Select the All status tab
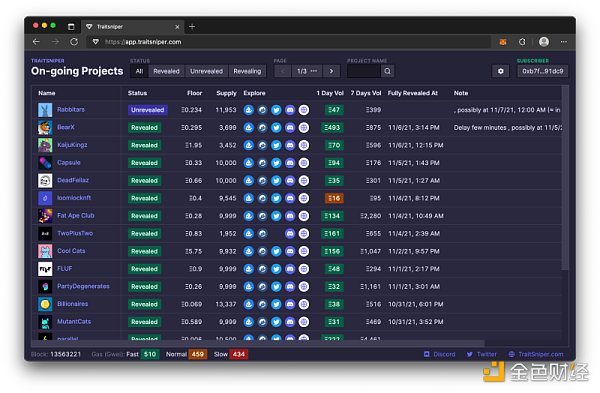Viewport: 600px width, 393px height. click(x=139, y=71)
